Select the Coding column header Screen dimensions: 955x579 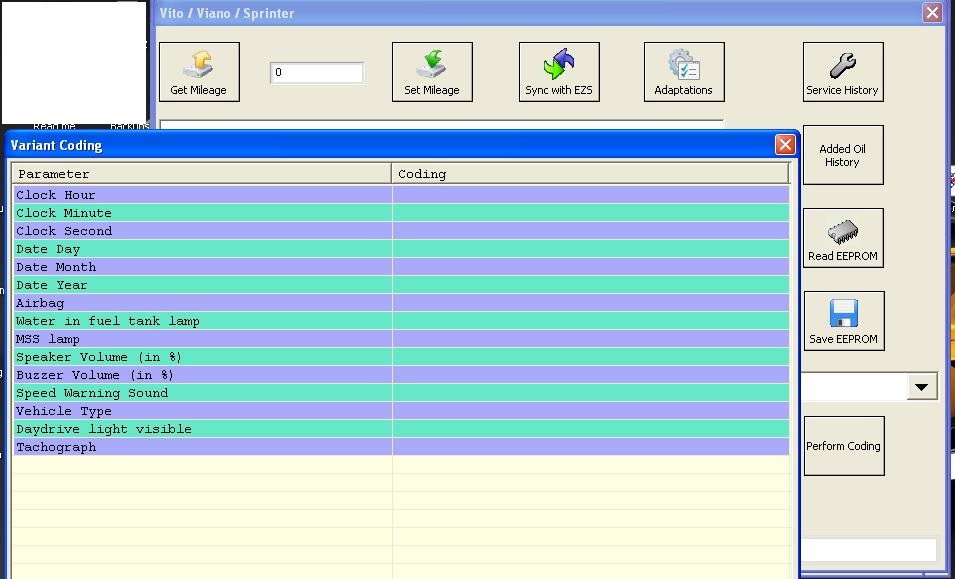[590, 174]
